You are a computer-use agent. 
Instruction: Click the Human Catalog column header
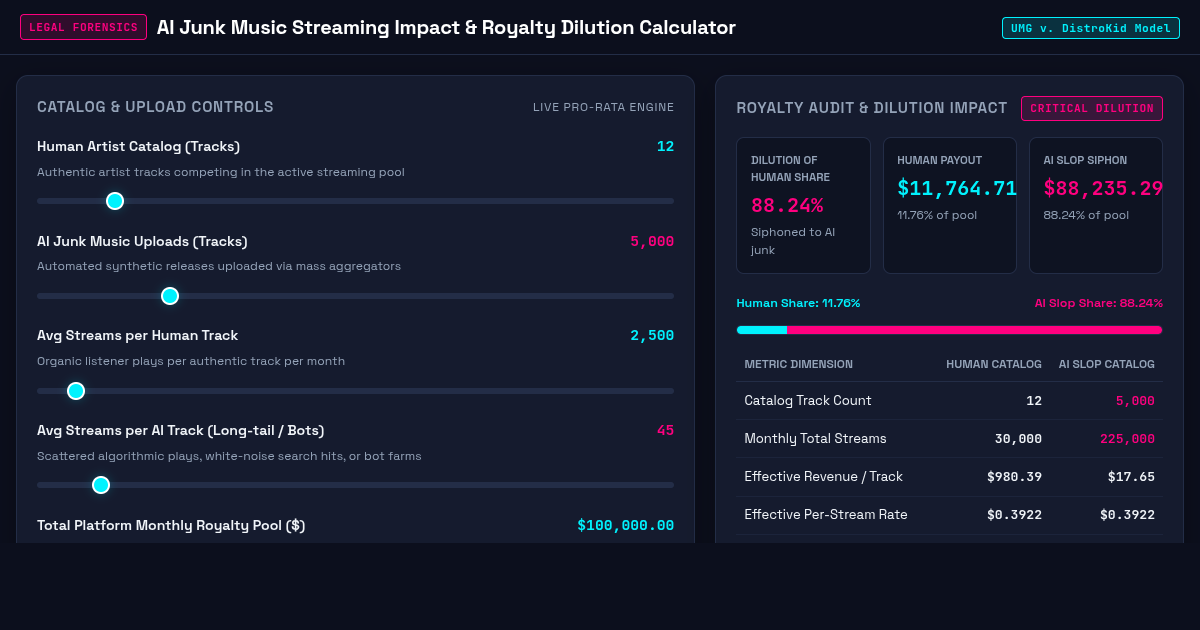click(994, 364)
